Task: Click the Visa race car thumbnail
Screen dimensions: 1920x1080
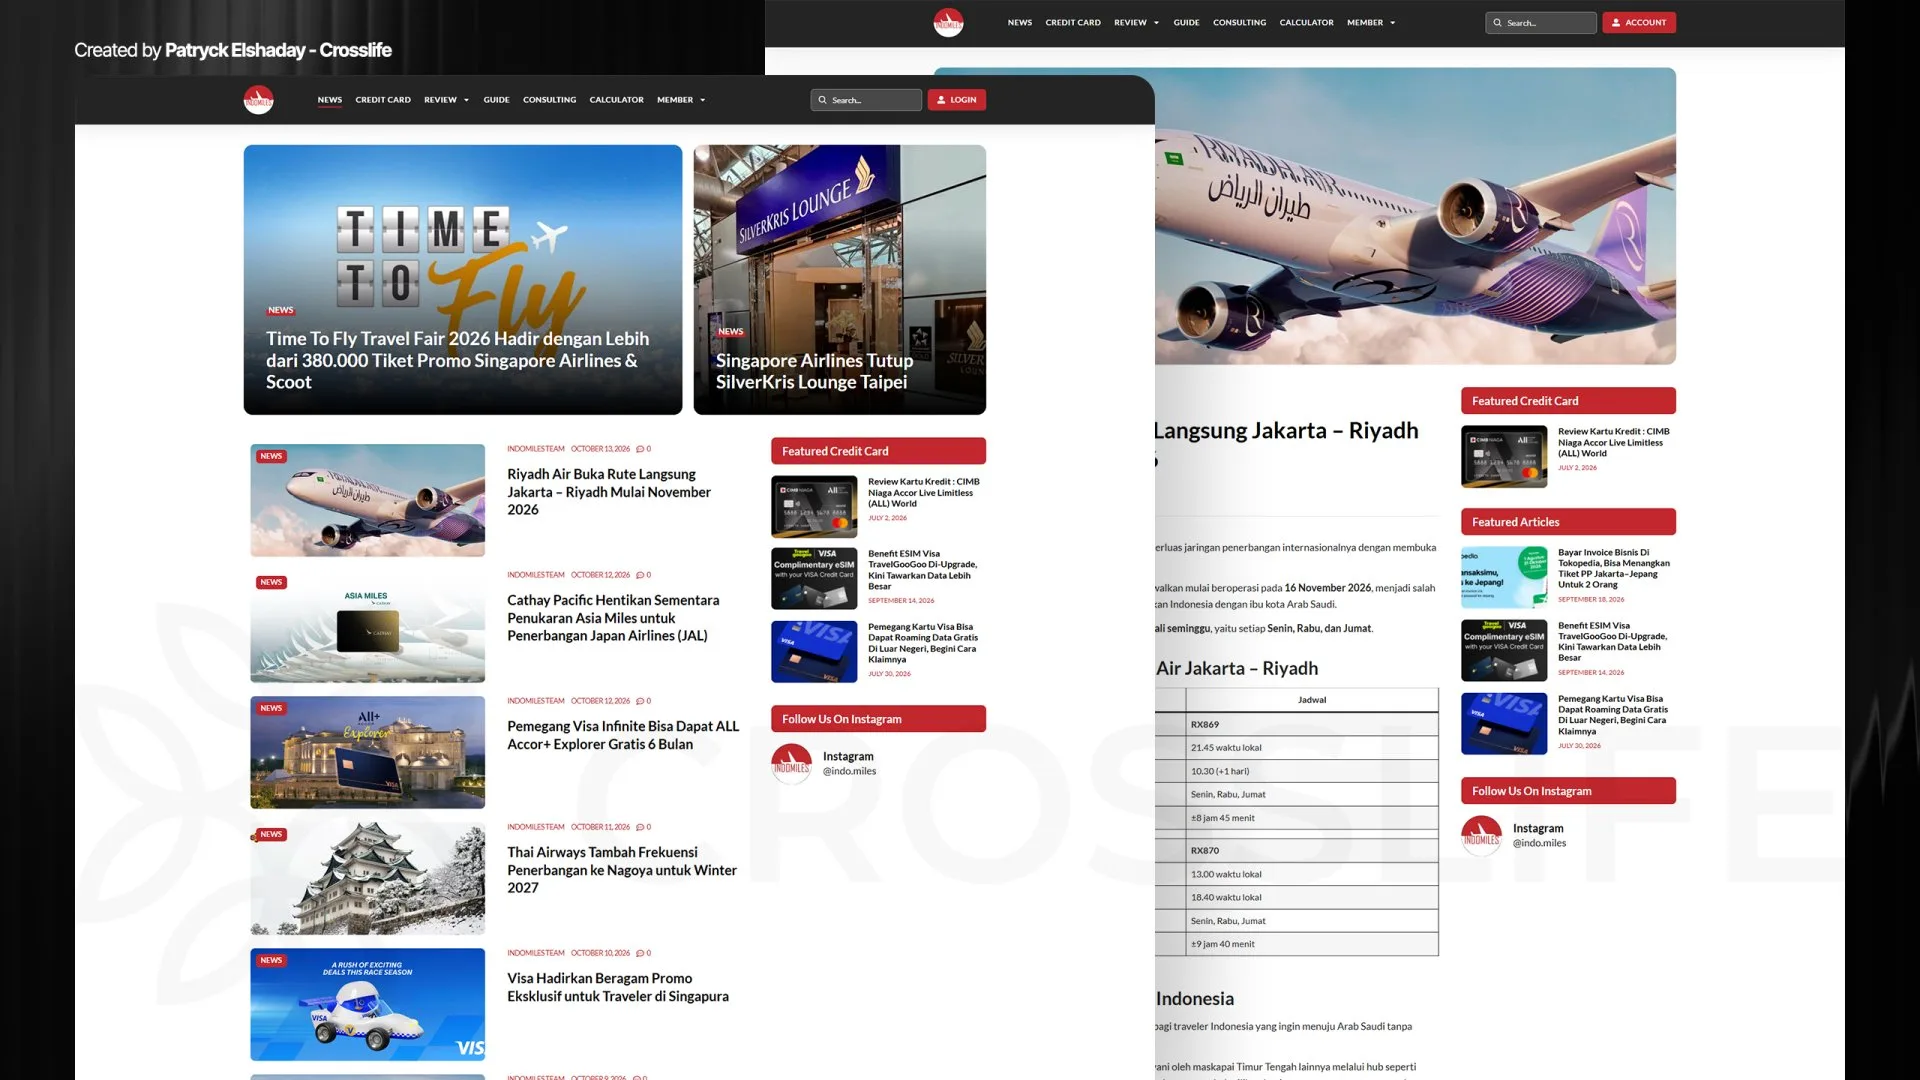Action: [x=367, y=1004]
